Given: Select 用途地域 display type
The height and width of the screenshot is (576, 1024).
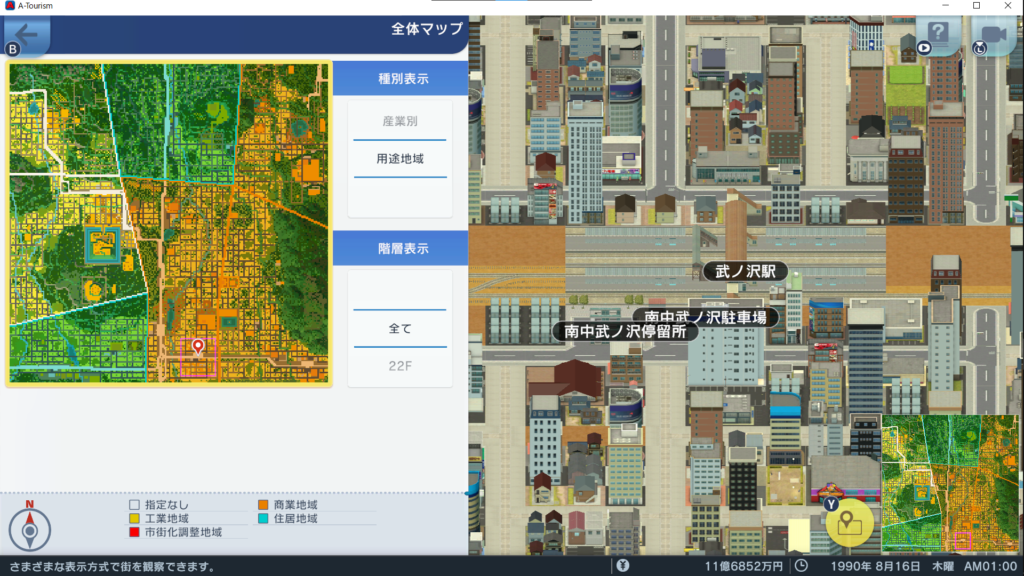Looking at the screenshot, I should 400,158.
